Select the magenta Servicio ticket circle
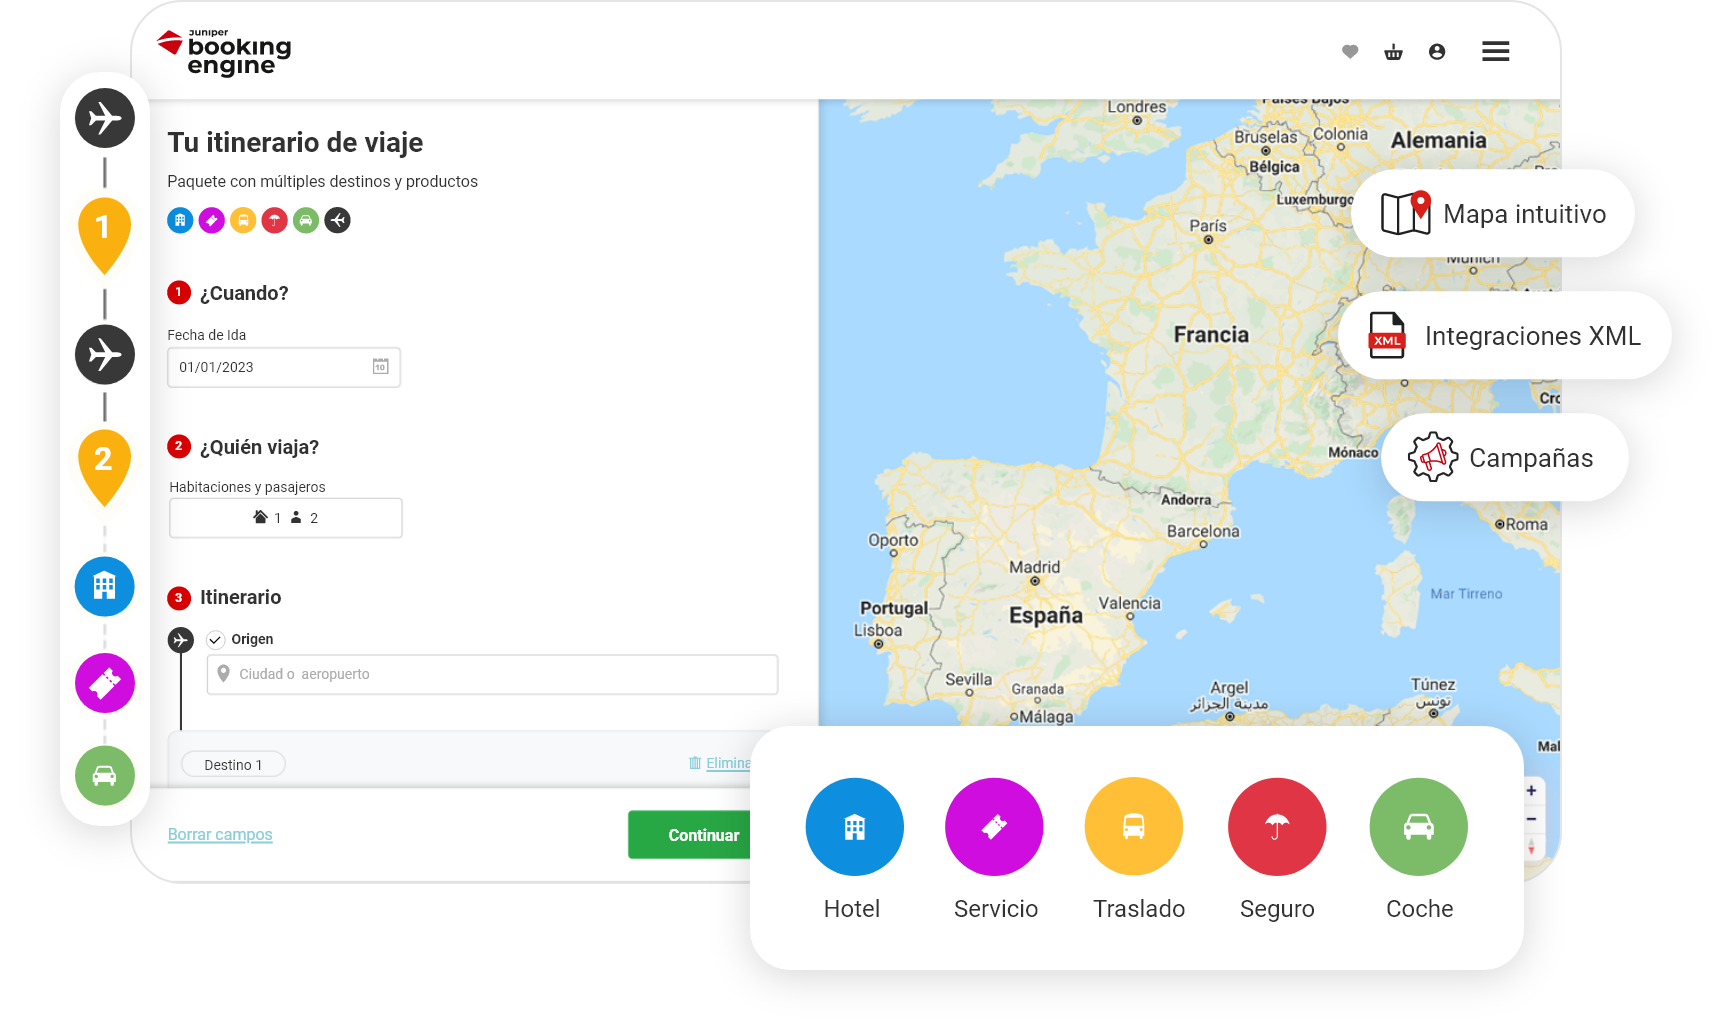Image resolution: width=1732 pixels, height=1036 pixels. 994,827
